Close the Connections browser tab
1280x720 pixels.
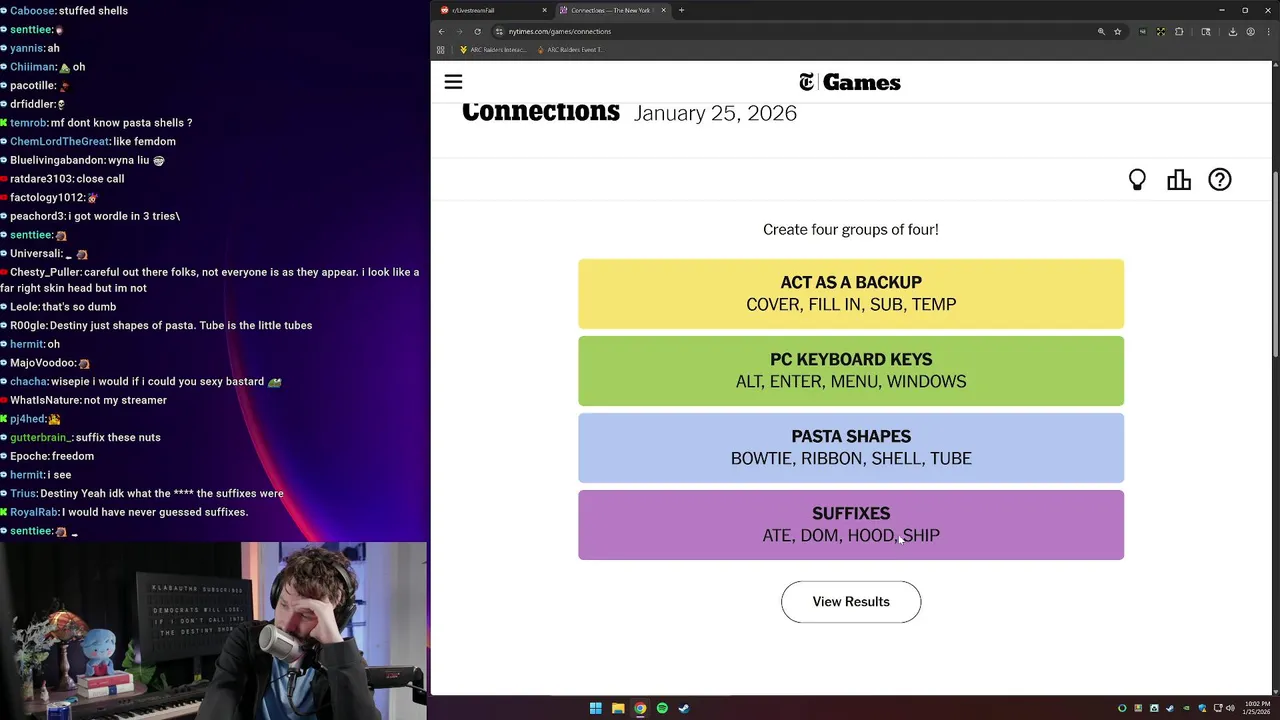(x=663, y=10)
